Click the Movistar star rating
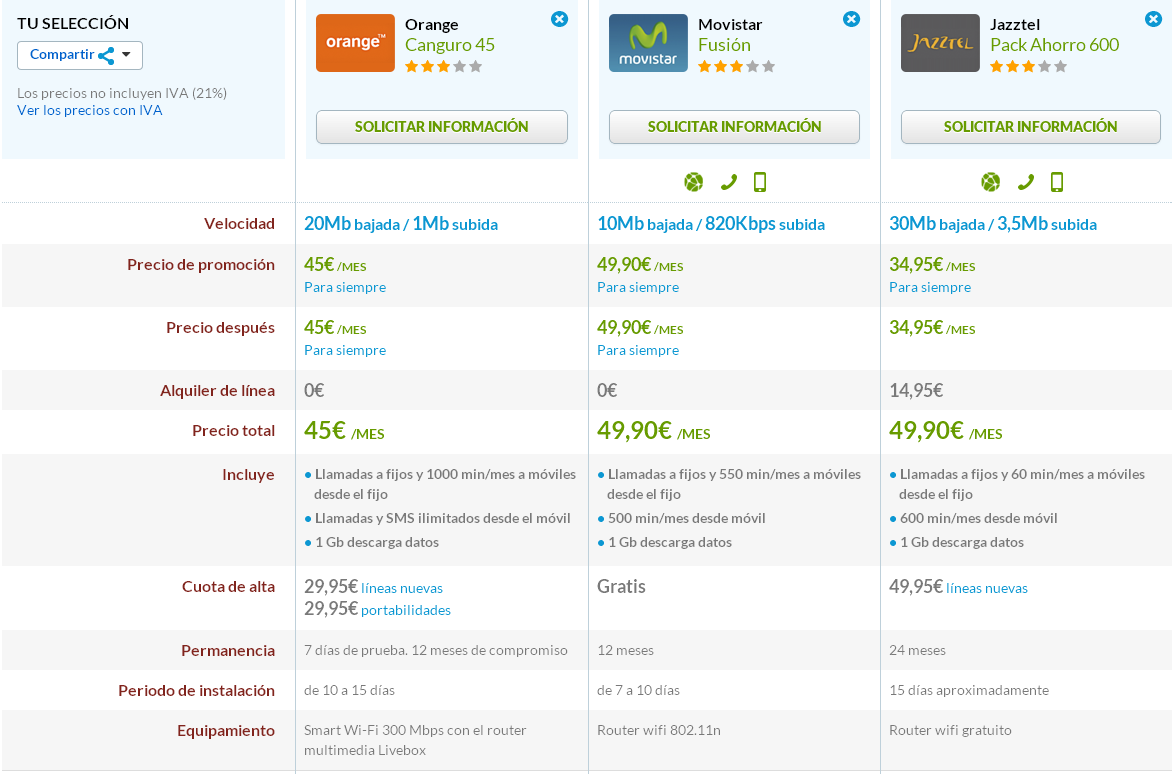The height and width of the screenshot is (774, 1175). 737,67
